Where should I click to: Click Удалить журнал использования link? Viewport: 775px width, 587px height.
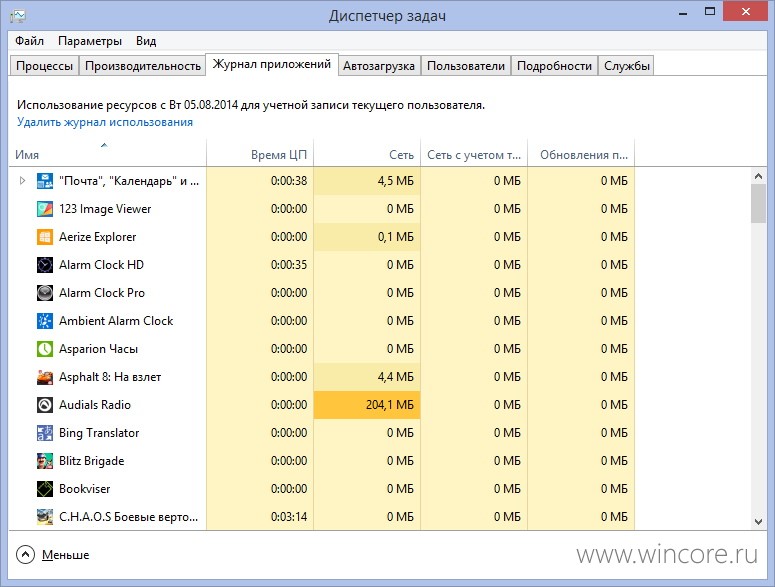105,122
